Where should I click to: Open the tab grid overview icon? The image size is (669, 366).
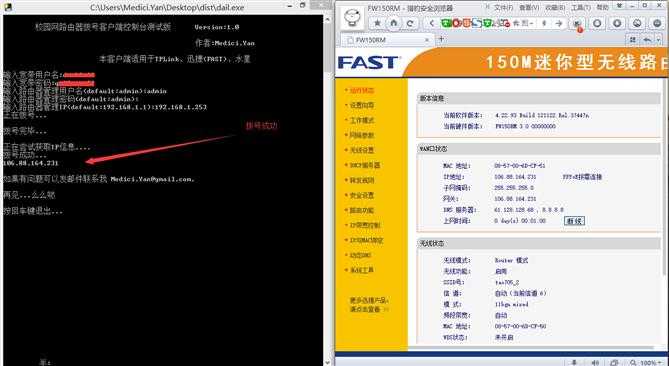pos(633,40)
